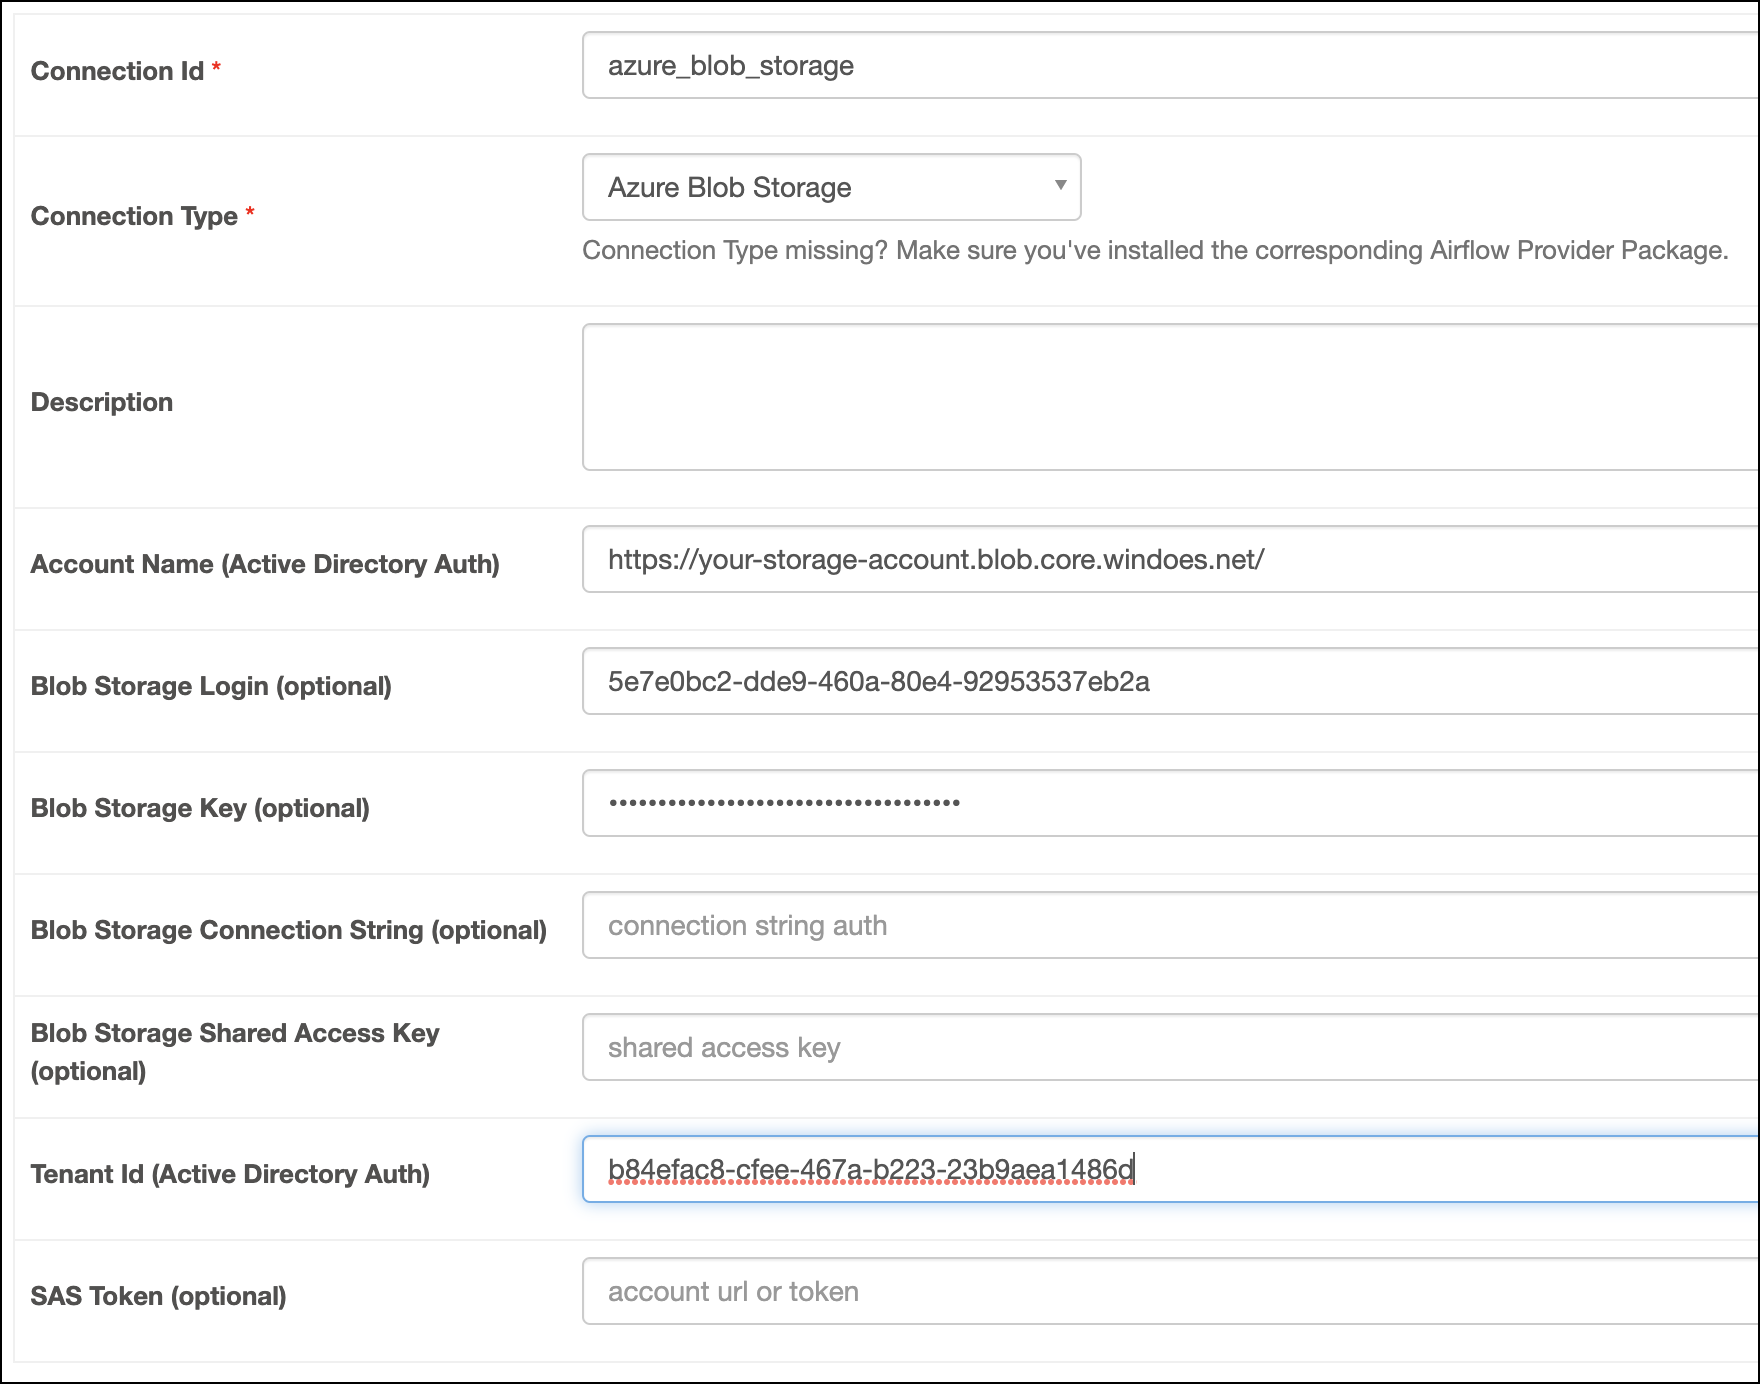Click the Connection Type missing helper text
1760x1384 pixels.
coord(1153,250)
